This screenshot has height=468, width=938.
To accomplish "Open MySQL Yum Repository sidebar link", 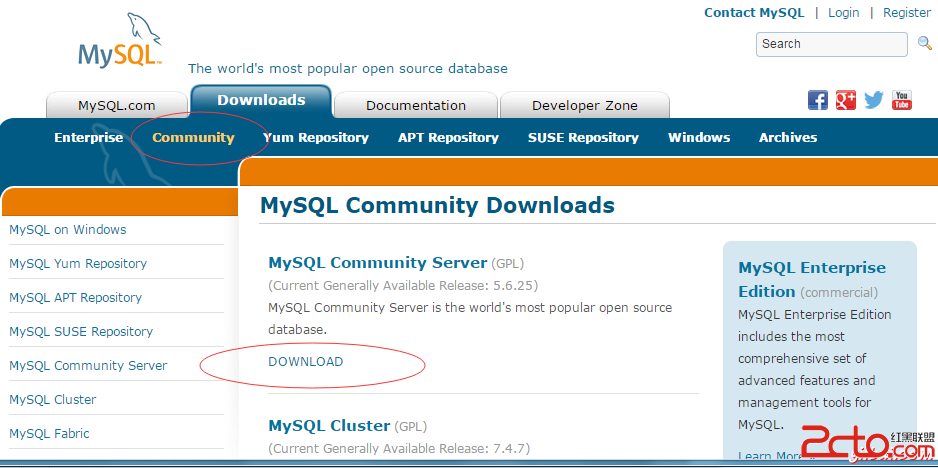I will click(78, 264).
